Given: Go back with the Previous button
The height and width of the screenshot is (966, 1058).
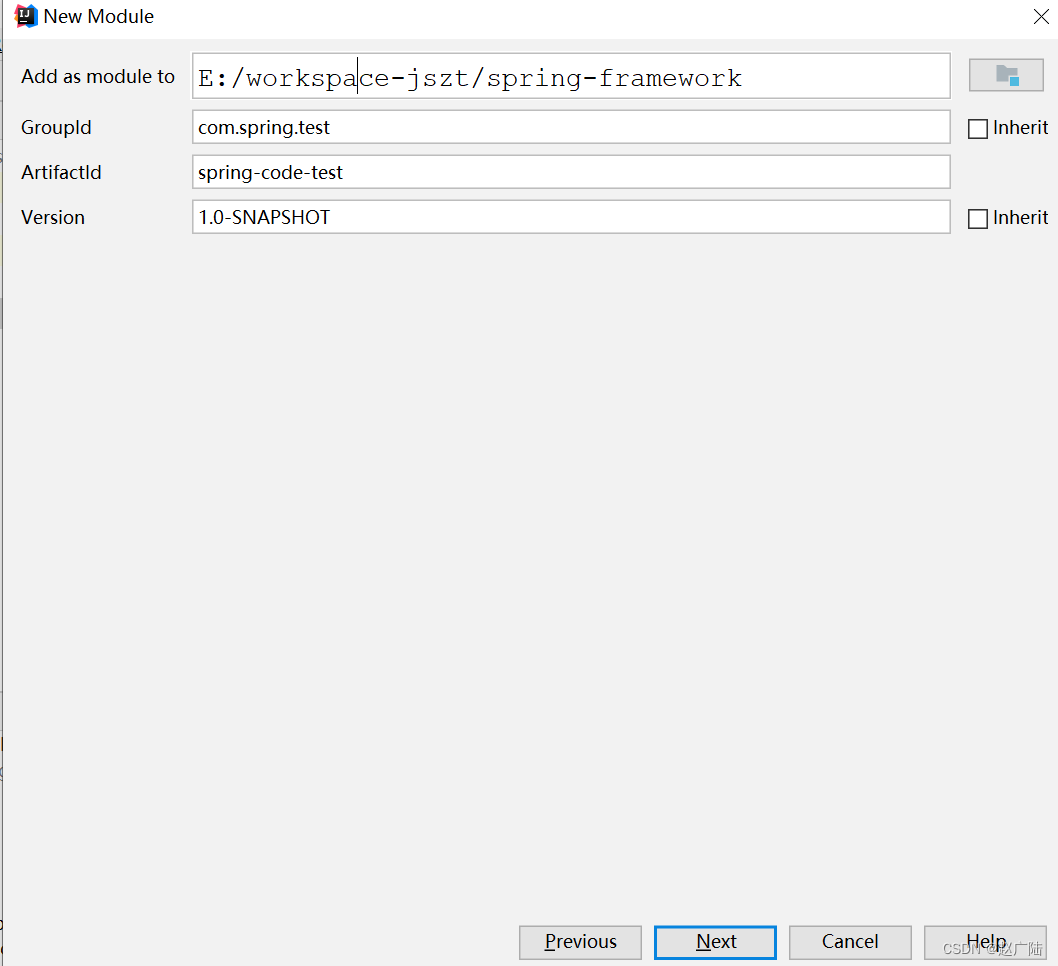Looking at the screenshot, I should (x=580, y=942).
